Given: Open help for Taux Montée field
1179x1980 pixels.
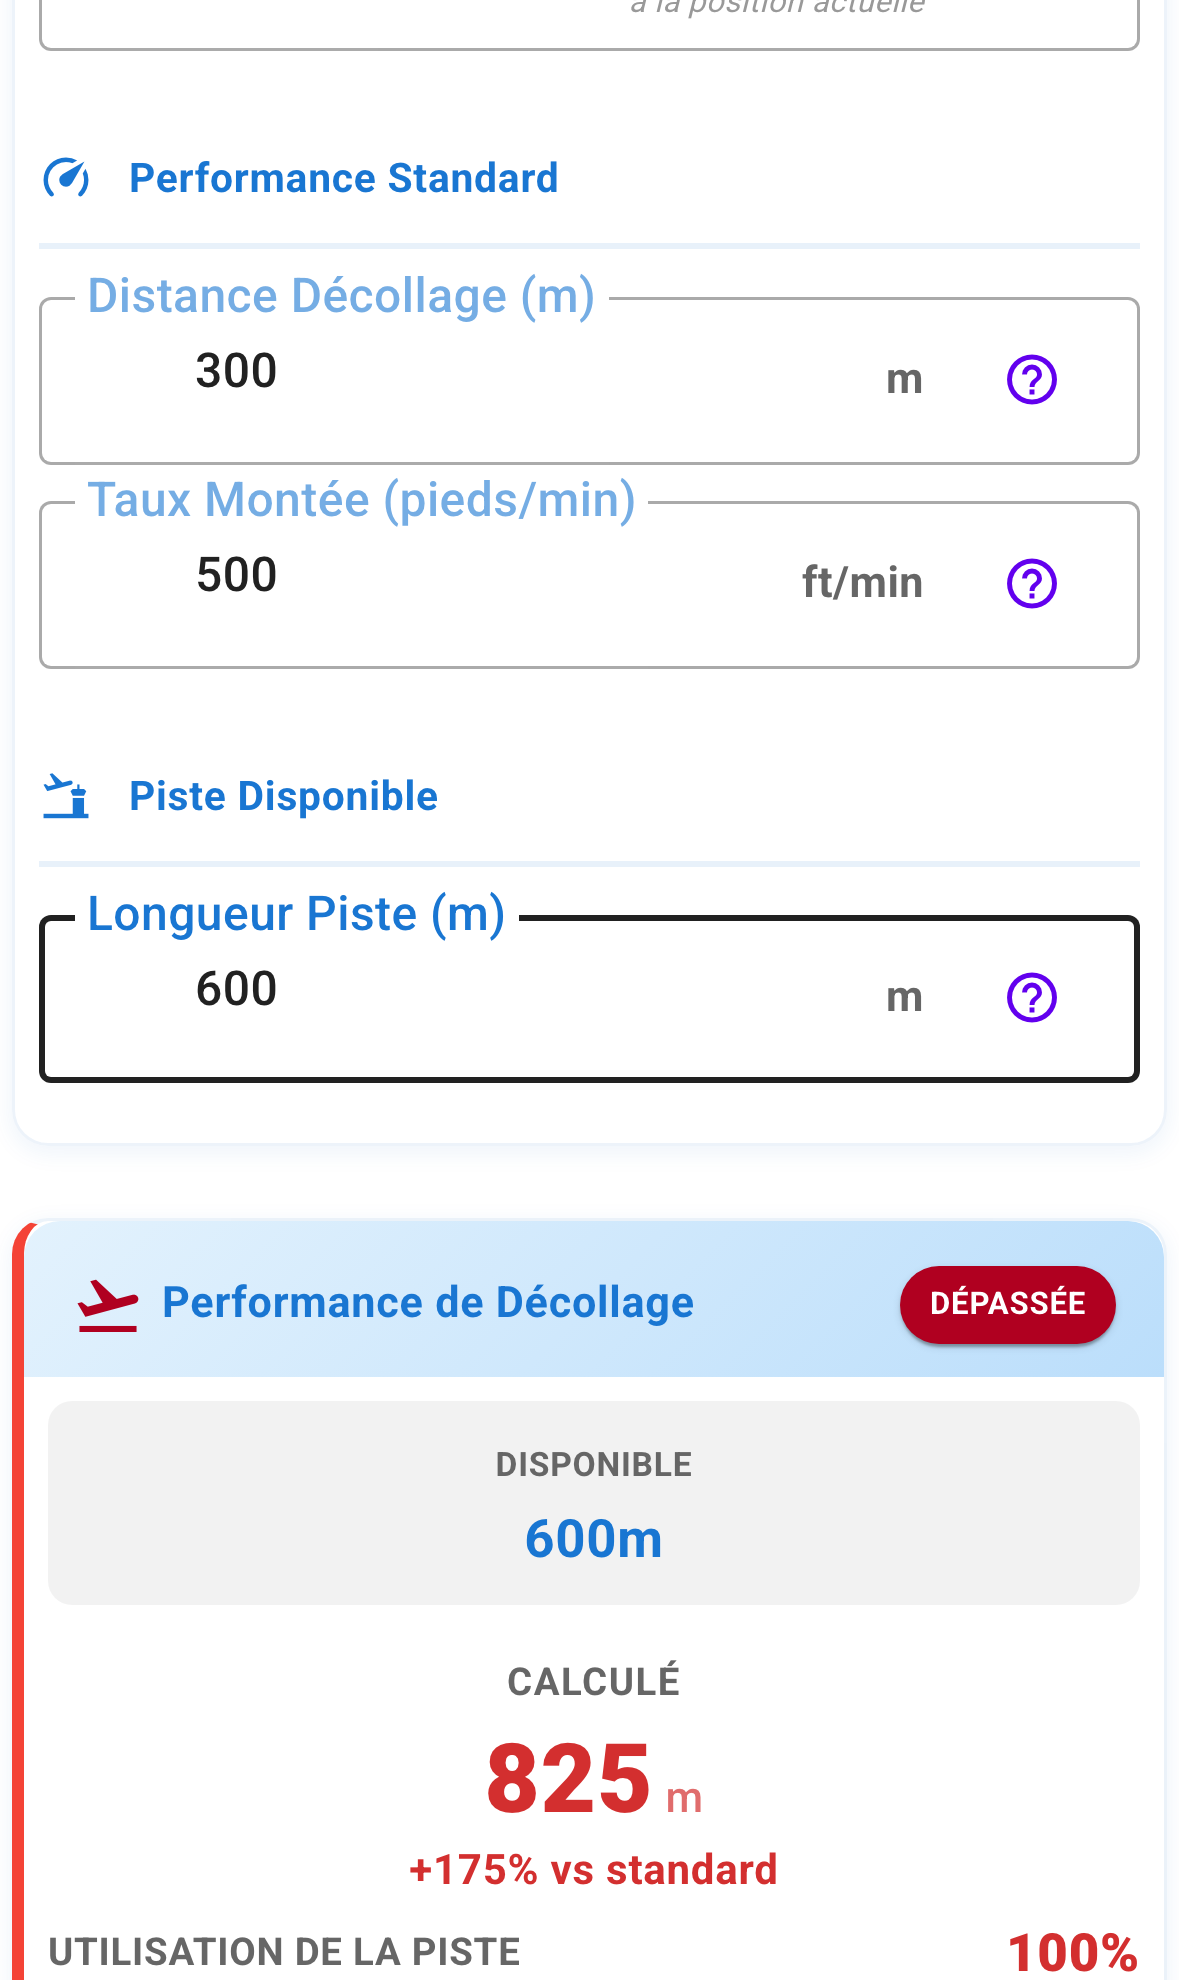Looking at the screenshot, I should click(x=1031, y=584).
